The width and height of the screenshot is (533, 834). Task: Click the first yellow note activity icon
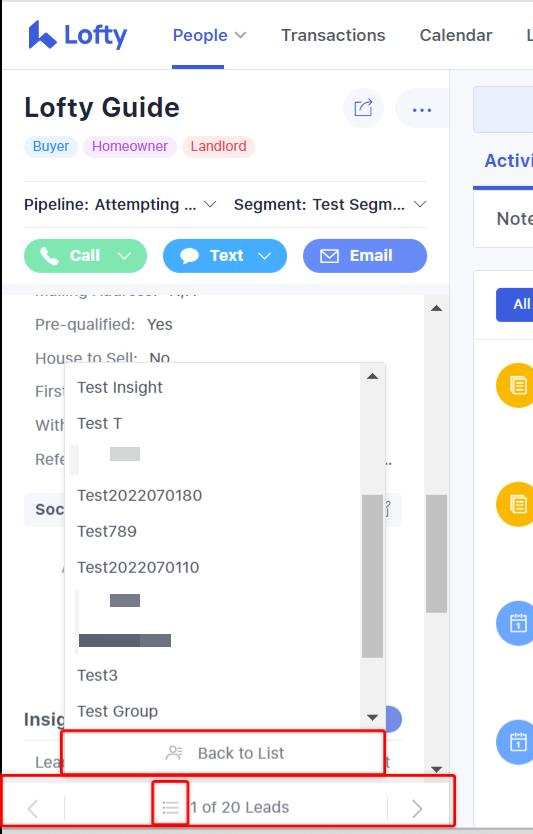tap(515, 385)
